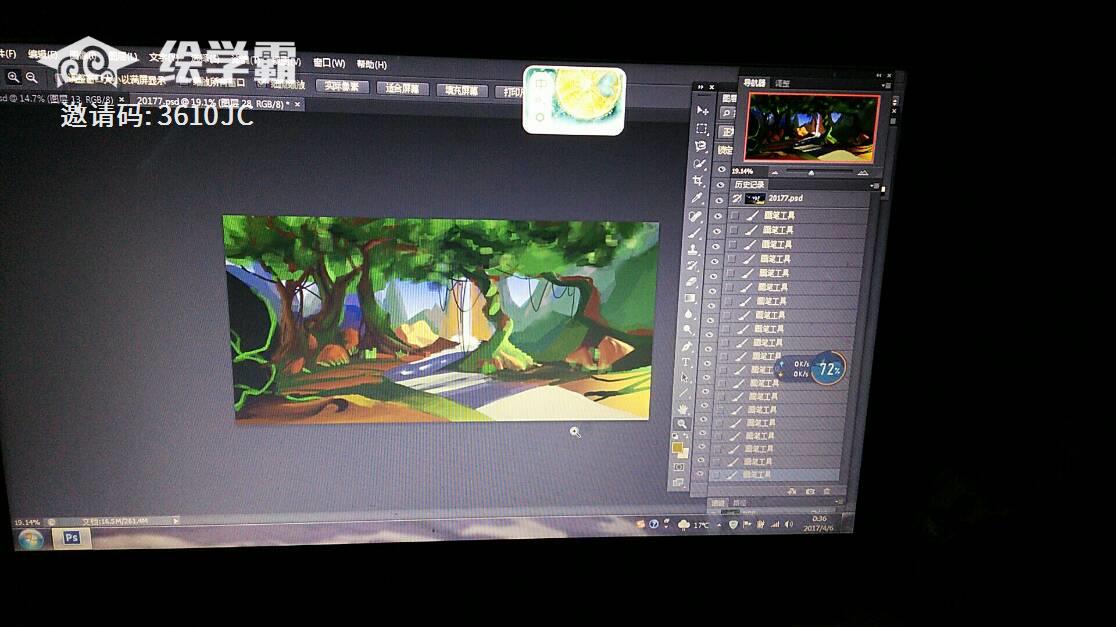Image resolution: width=1116 pixels, height=627 pixels.
Task: Delete current state in the History panel
Action: coord(826,491)
